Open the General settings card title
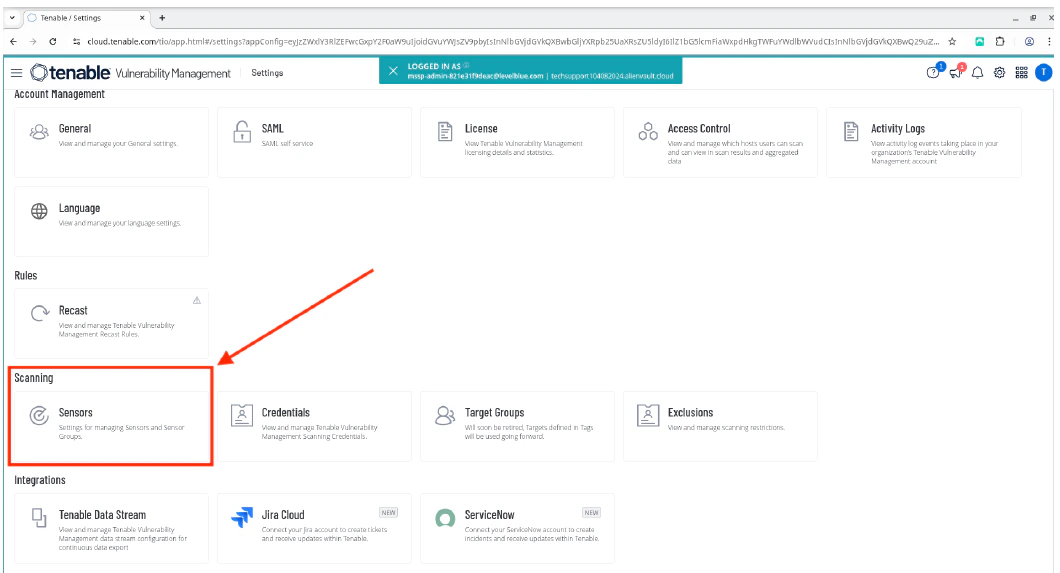The width and height of the screenshot is (1060, 573). pos(74,128)
